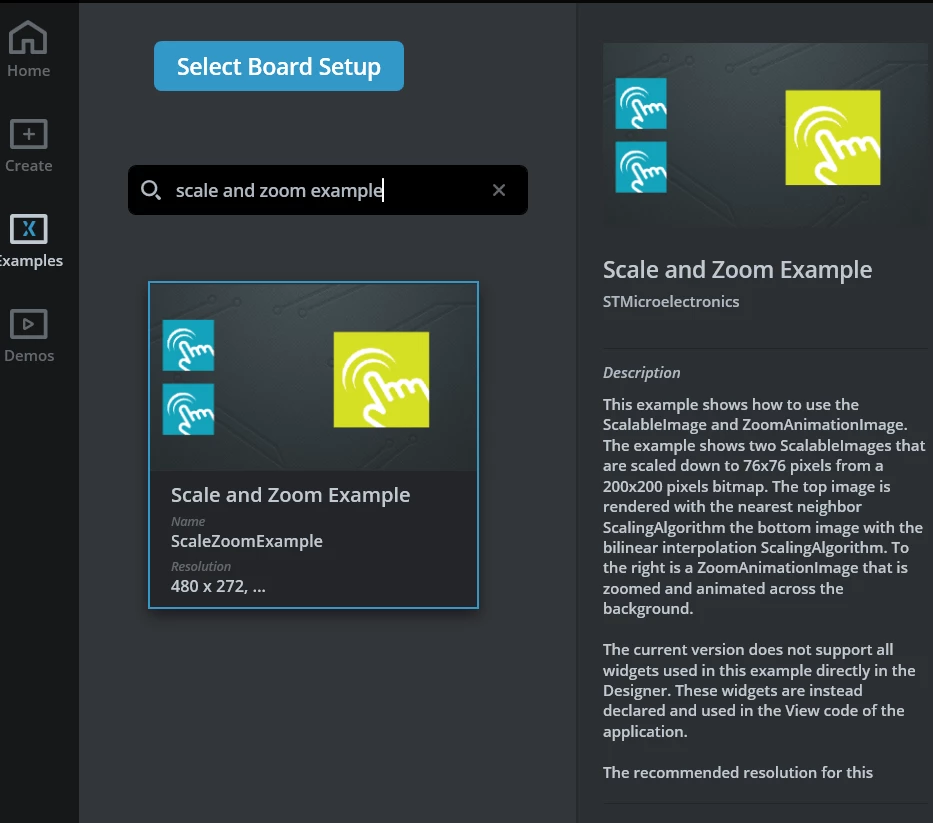Viewport: 933px width, 823px height.
Task: Click the ScaleZoomExample name text in the card
Action: click(x=246, y=541)
